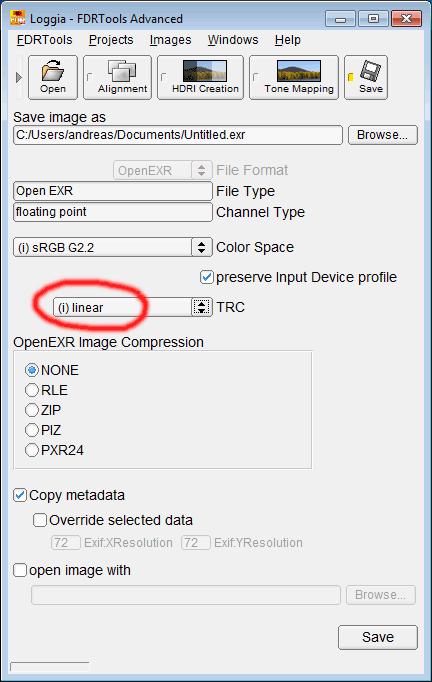This screenshot has width=432, height=682.
Task: Open the OpenEXR File Format dropdown
Action: click(163, 170)
